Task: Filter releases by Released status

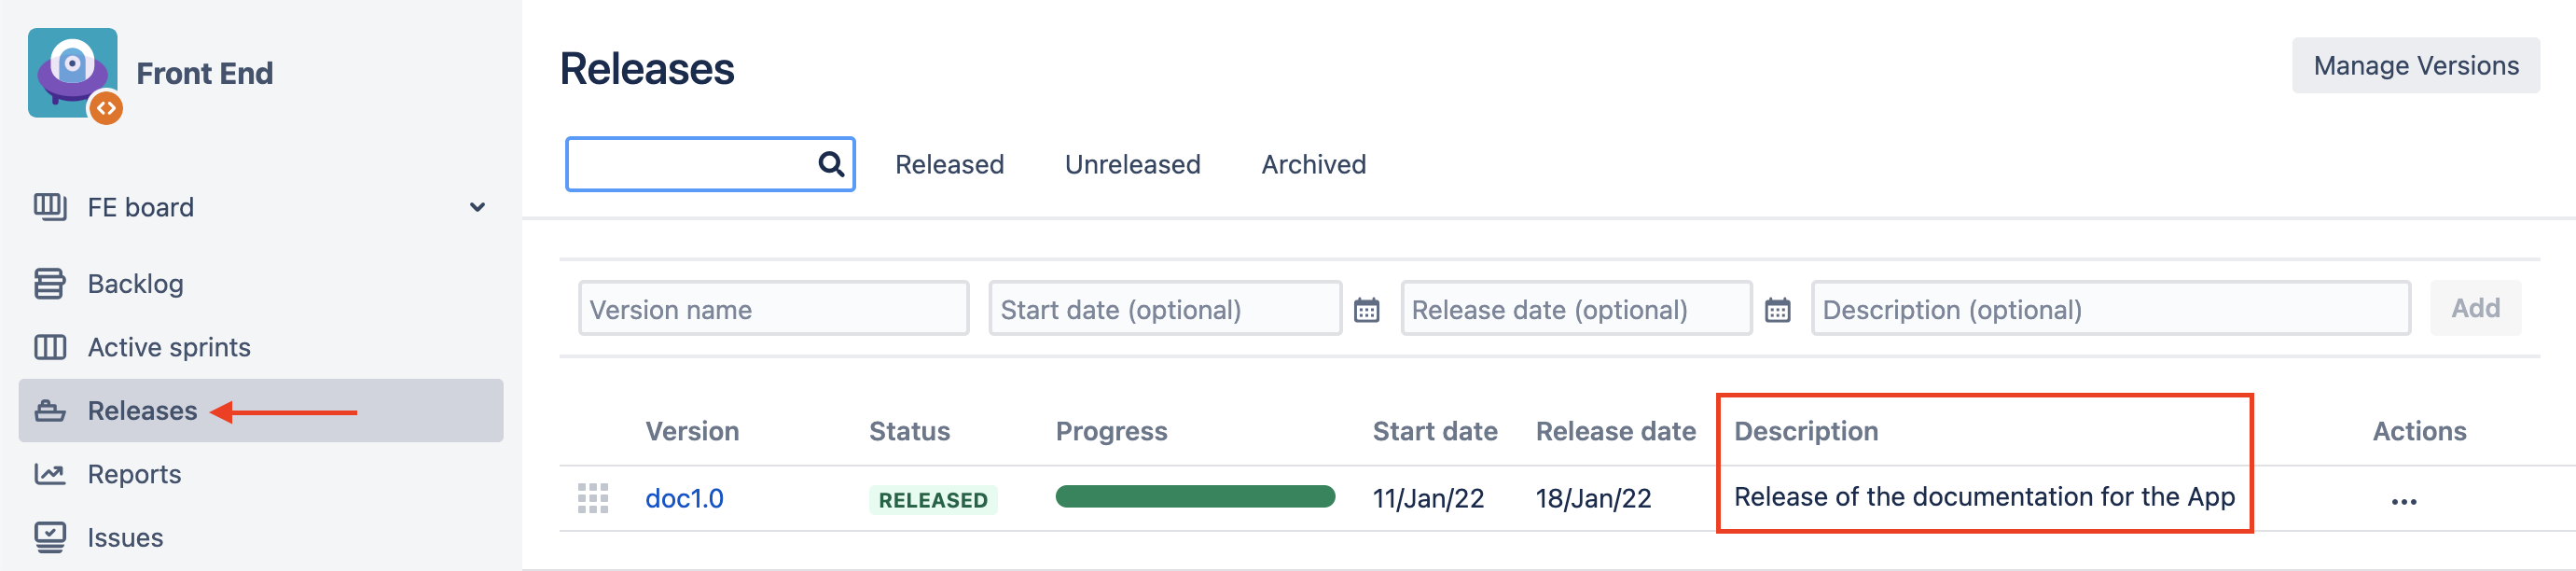Action: click(x=949, y=164)
